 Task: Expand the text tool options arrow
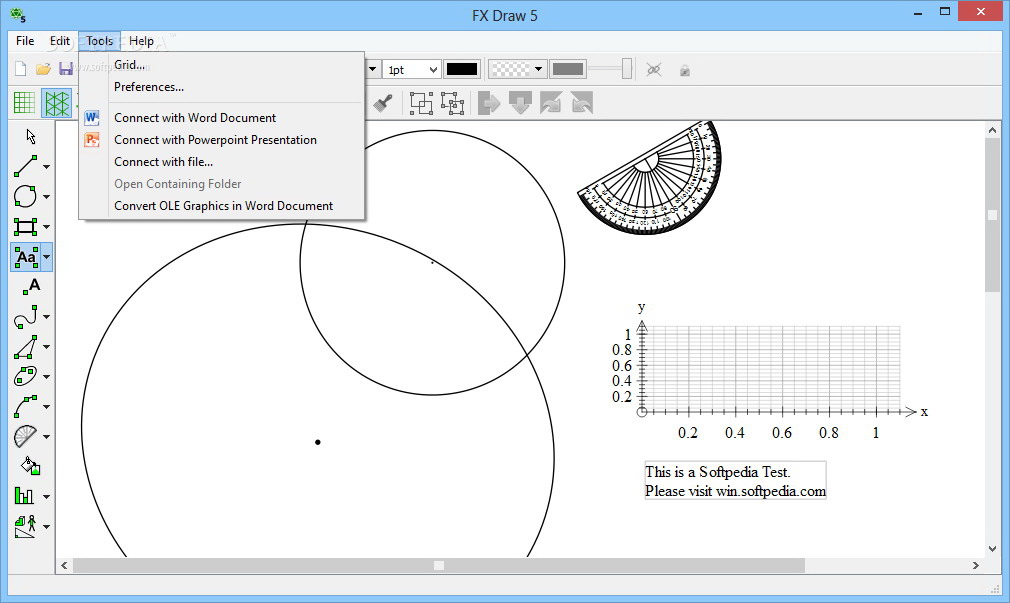coord(46,257)
